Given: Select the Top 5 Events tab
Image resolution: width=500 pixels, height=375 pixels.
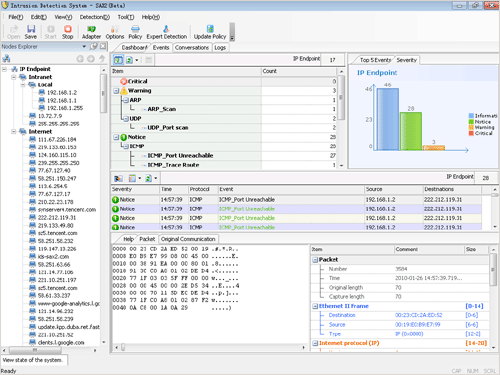Looking at the screenshot, I should [x=375, y=60].
